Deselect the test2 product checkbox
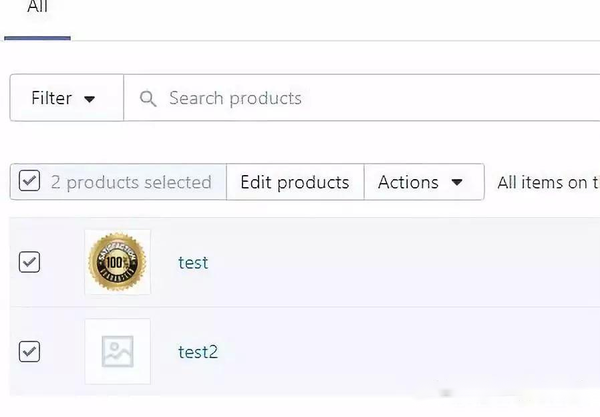Image resolution: width=600 pixels, height=417 pixels. pyautogui.click(x=29, y=351)
